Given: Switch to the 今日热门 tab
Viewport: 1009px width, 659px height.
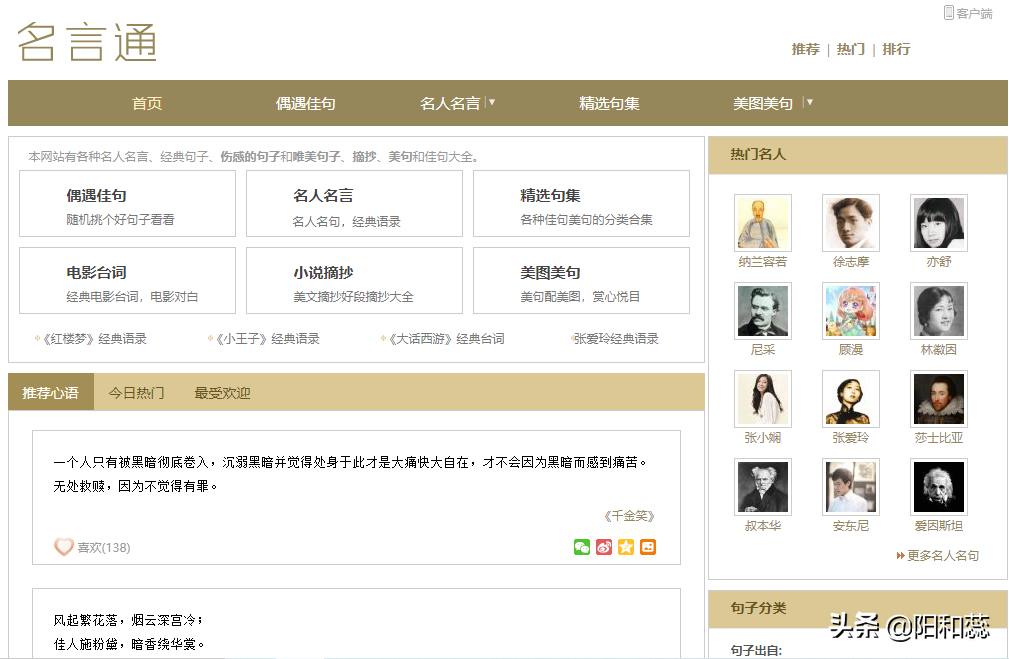Looking at the screenshot, I should click(136, 392).
